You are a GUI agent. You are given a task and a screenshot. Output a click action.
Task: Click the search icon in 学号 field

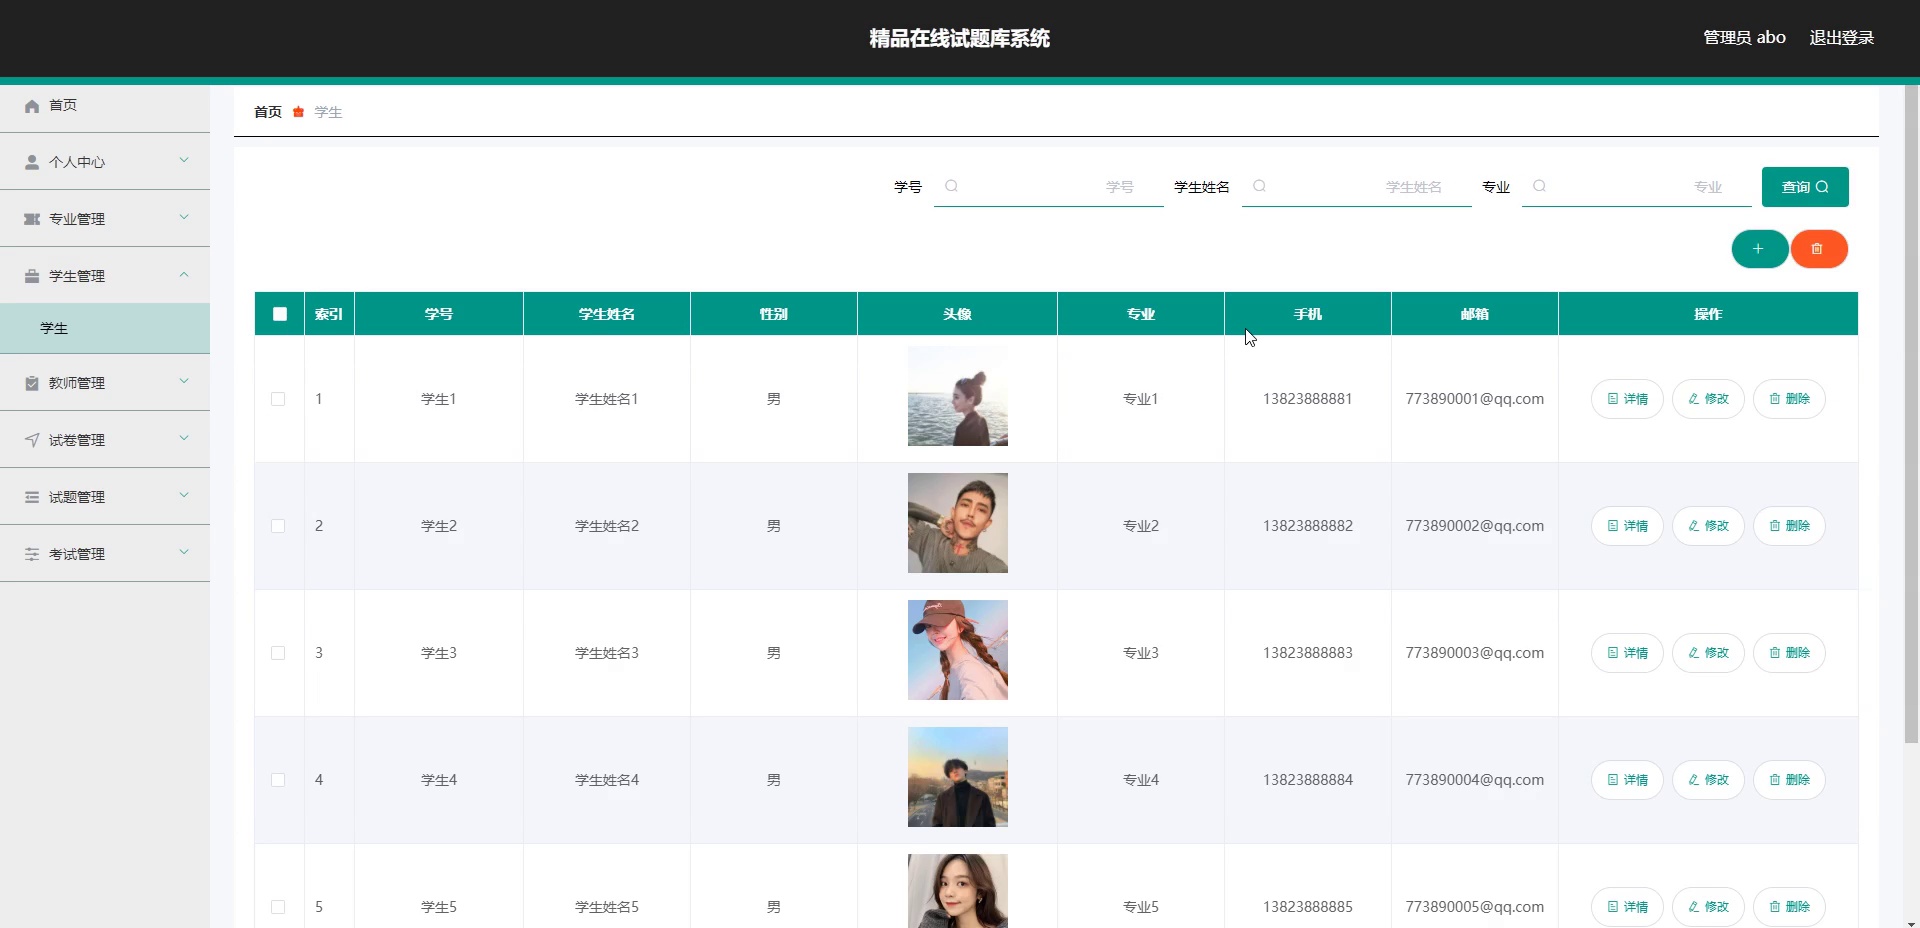pyautogui.click(x=951, y=186)
